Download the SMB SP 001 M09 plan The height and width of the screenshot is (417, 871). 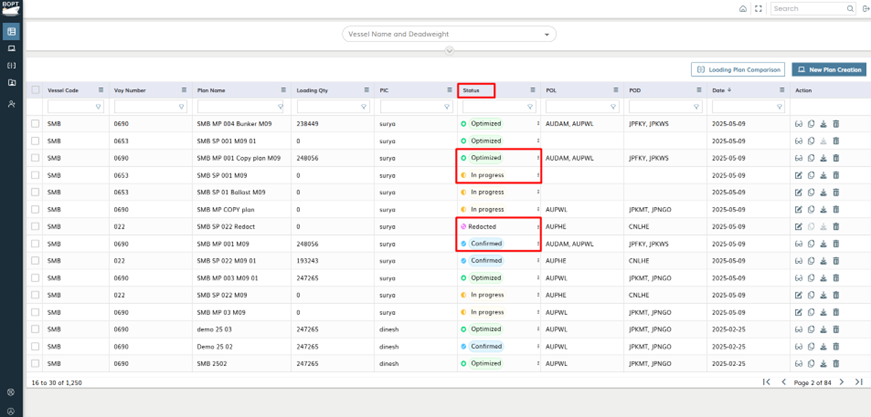[823, 175]
